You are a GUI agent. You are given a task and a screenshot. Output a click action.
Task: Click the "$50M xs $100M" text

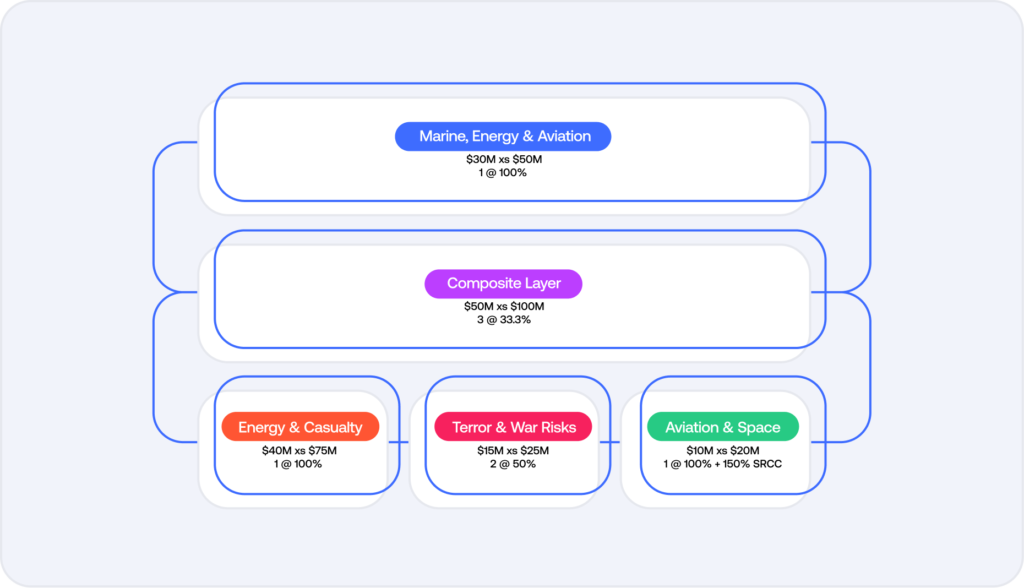[503, 306]
